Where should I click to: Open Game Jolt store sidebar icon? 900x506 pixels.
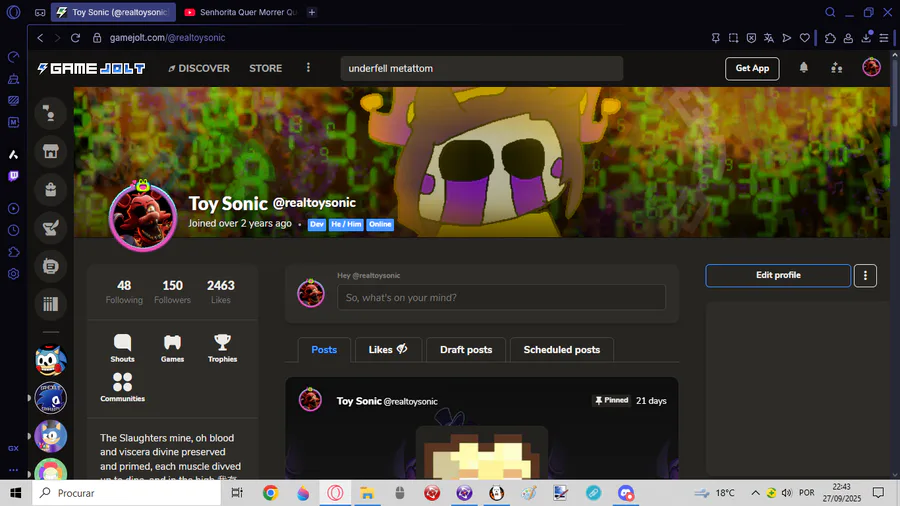click(x=51, y=151)
